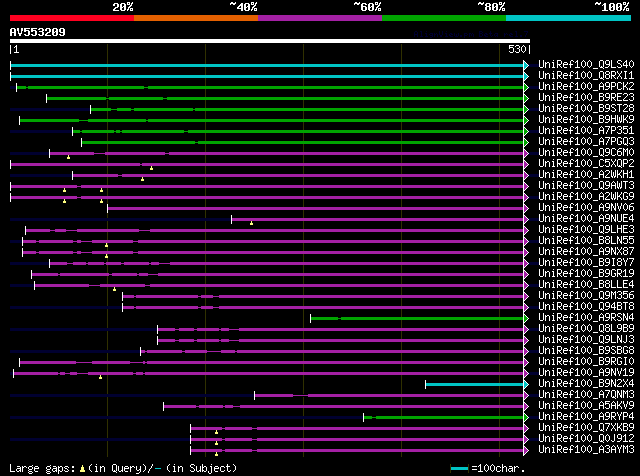Click the green arrowhead ending UniRef100_A9PCK2 row
640x476 pixels.
[526, 87]
